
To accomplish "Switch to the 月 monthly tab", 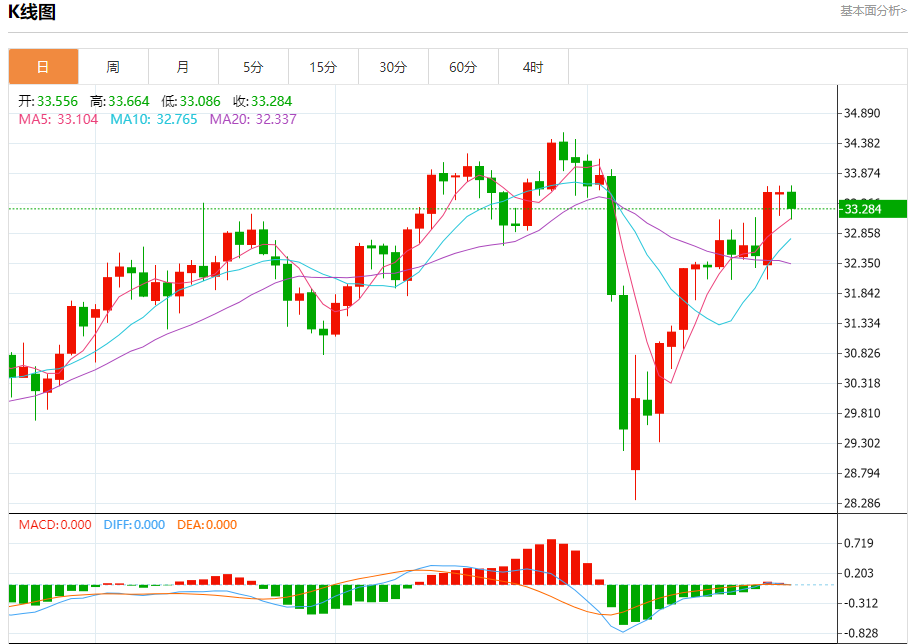I will coord(183,67).
